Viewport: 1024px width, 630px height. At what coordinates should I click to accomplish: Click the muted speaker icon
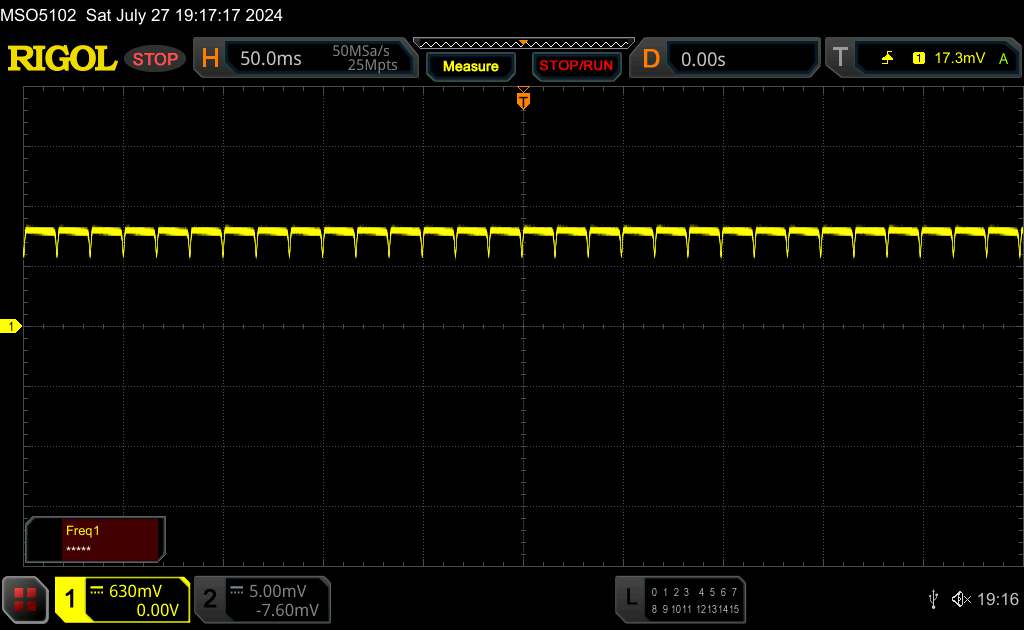[961, 598]
